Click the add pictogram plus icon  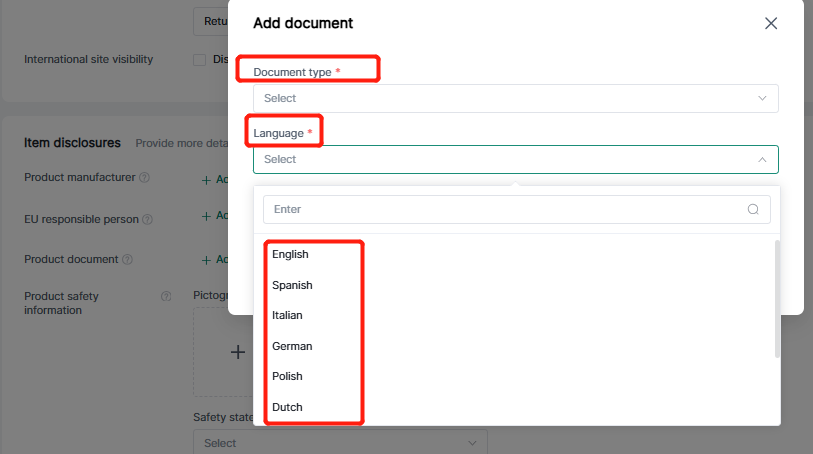238,352
